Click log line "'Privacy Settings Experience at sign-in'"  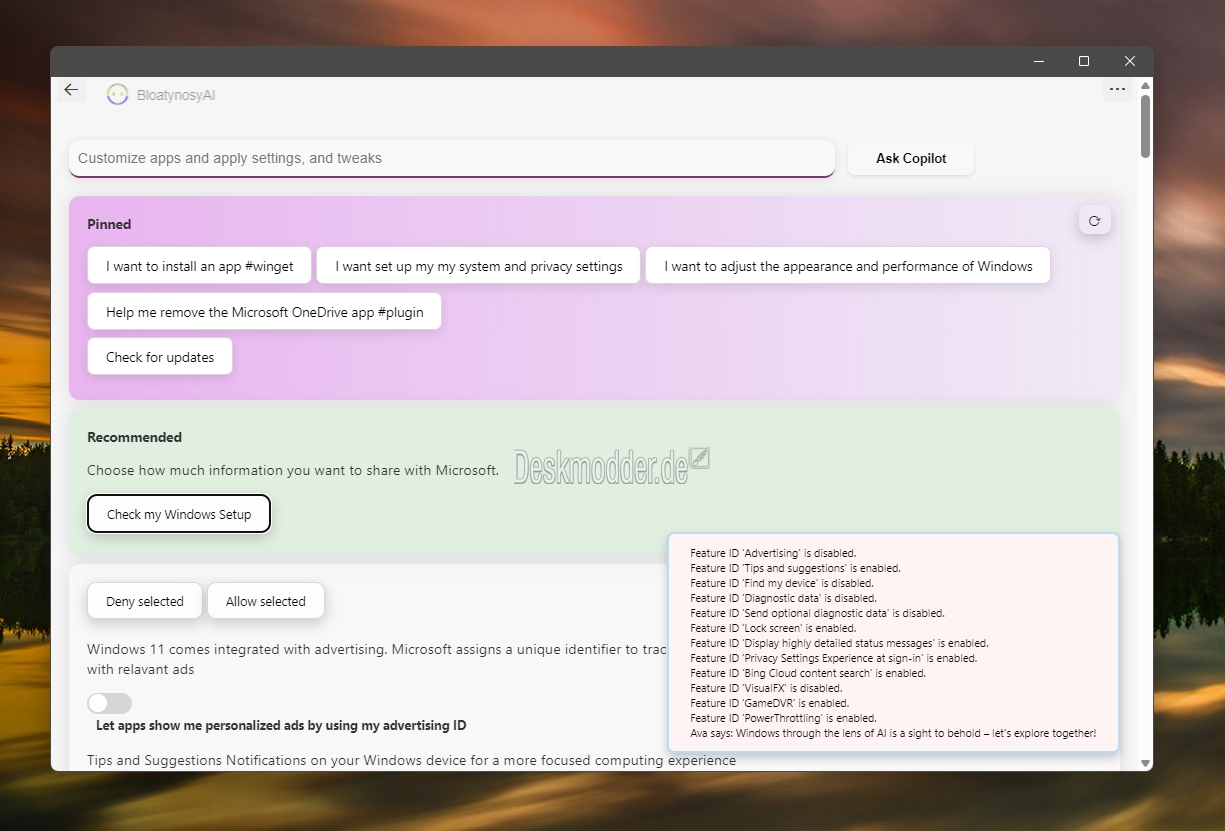pos(834,658)
